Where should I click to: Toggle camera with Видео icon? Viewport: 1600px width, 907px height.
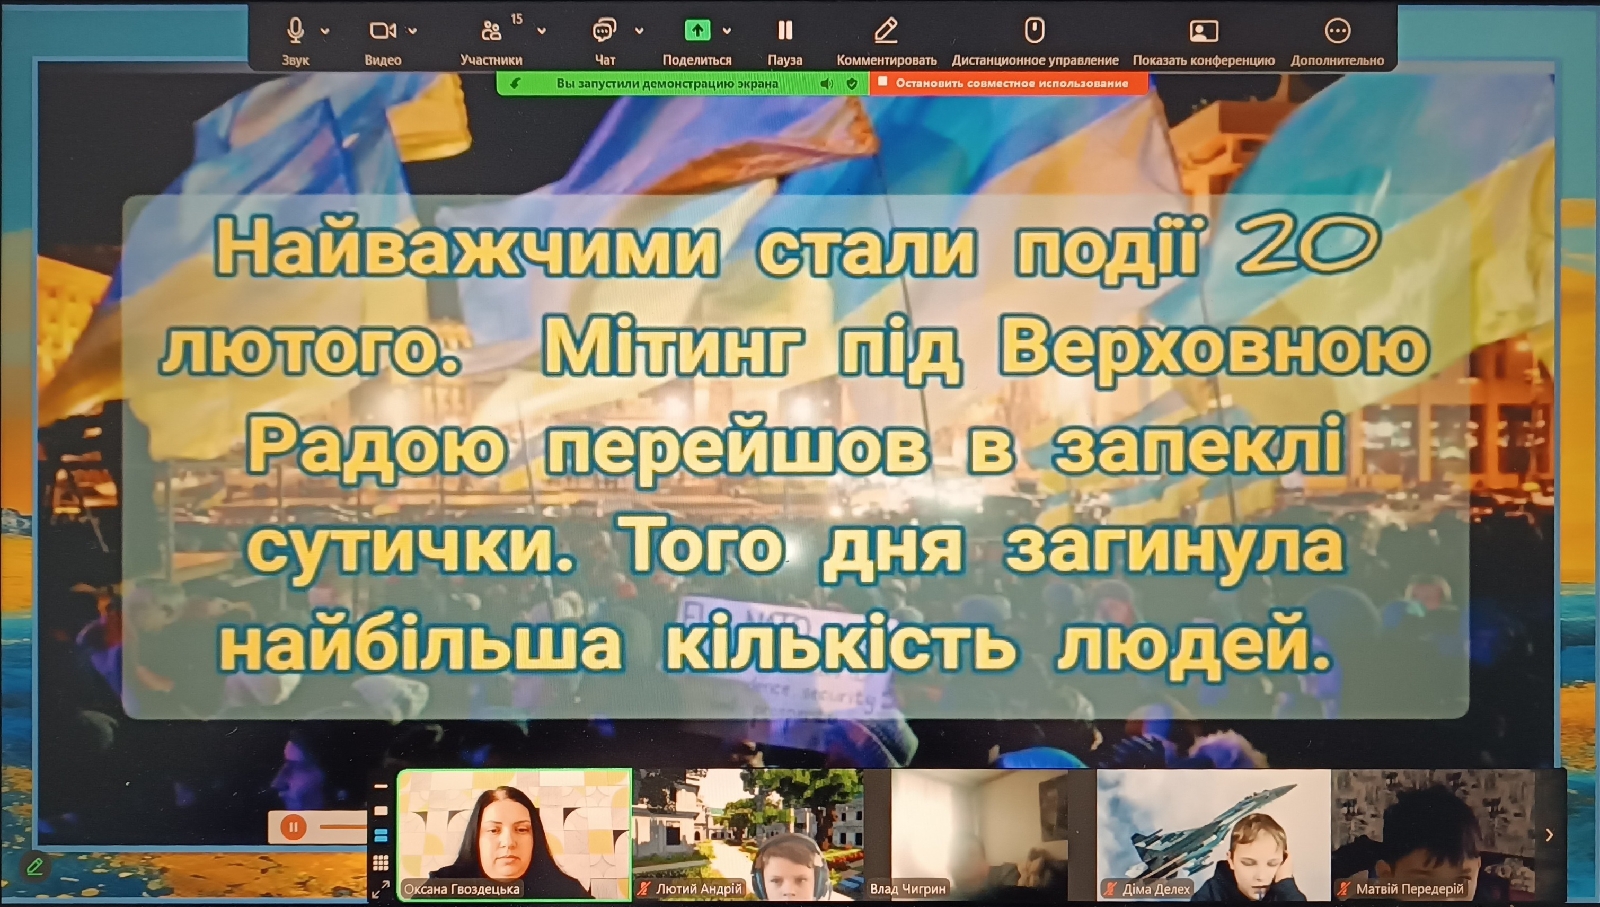[x=383, y=30]
